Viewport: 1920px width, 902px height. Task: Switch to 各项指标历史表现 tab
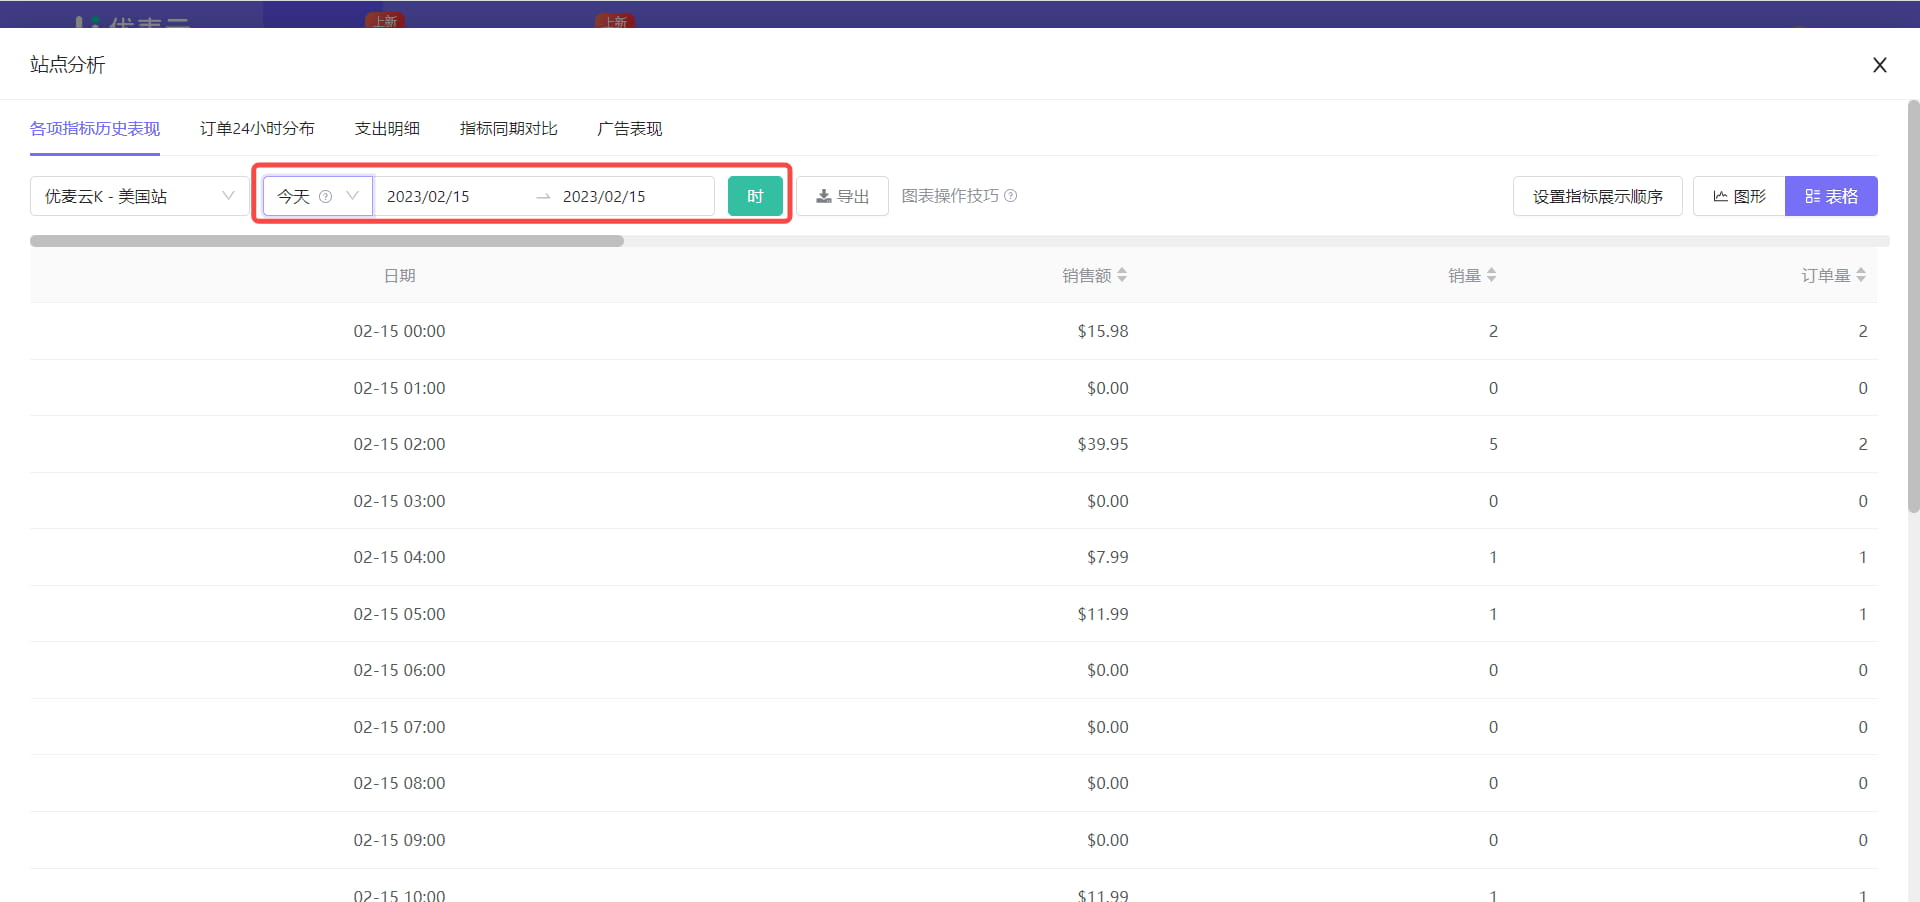tap(95, 129)
